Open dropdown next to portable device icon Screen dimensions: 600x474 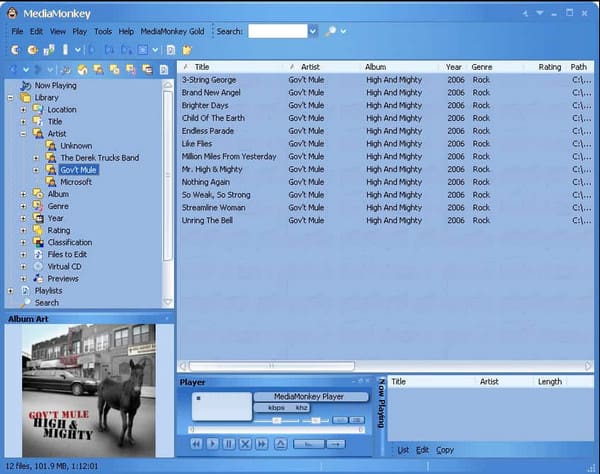coord(78,50)
